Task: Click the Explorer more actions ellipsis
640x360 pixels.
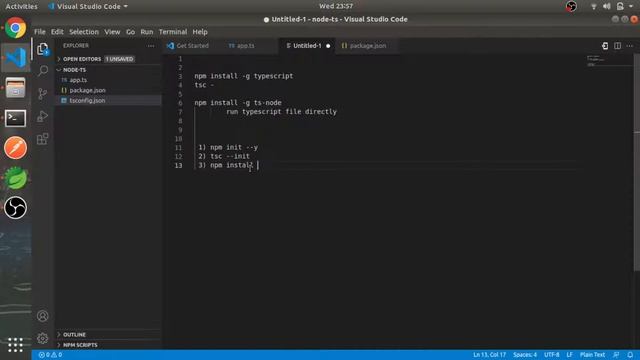Action: pos(151,46)
